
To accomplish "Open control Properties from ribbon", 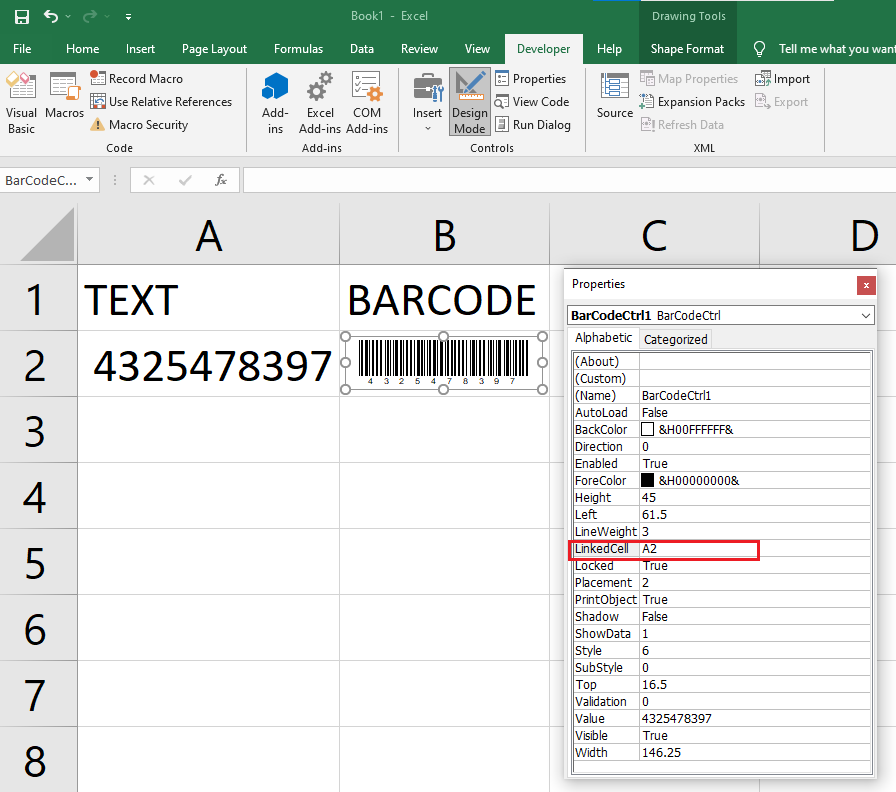I will coord(530,78).
